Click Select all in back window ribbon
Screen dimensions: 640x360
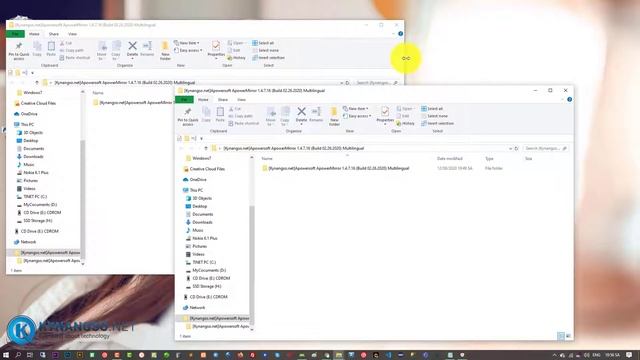[263, 43]
